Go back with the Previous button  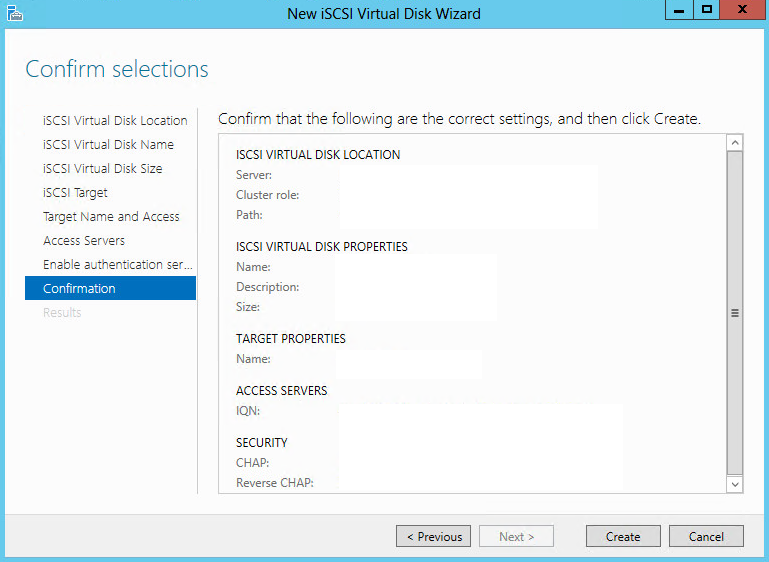click(434, 537)
